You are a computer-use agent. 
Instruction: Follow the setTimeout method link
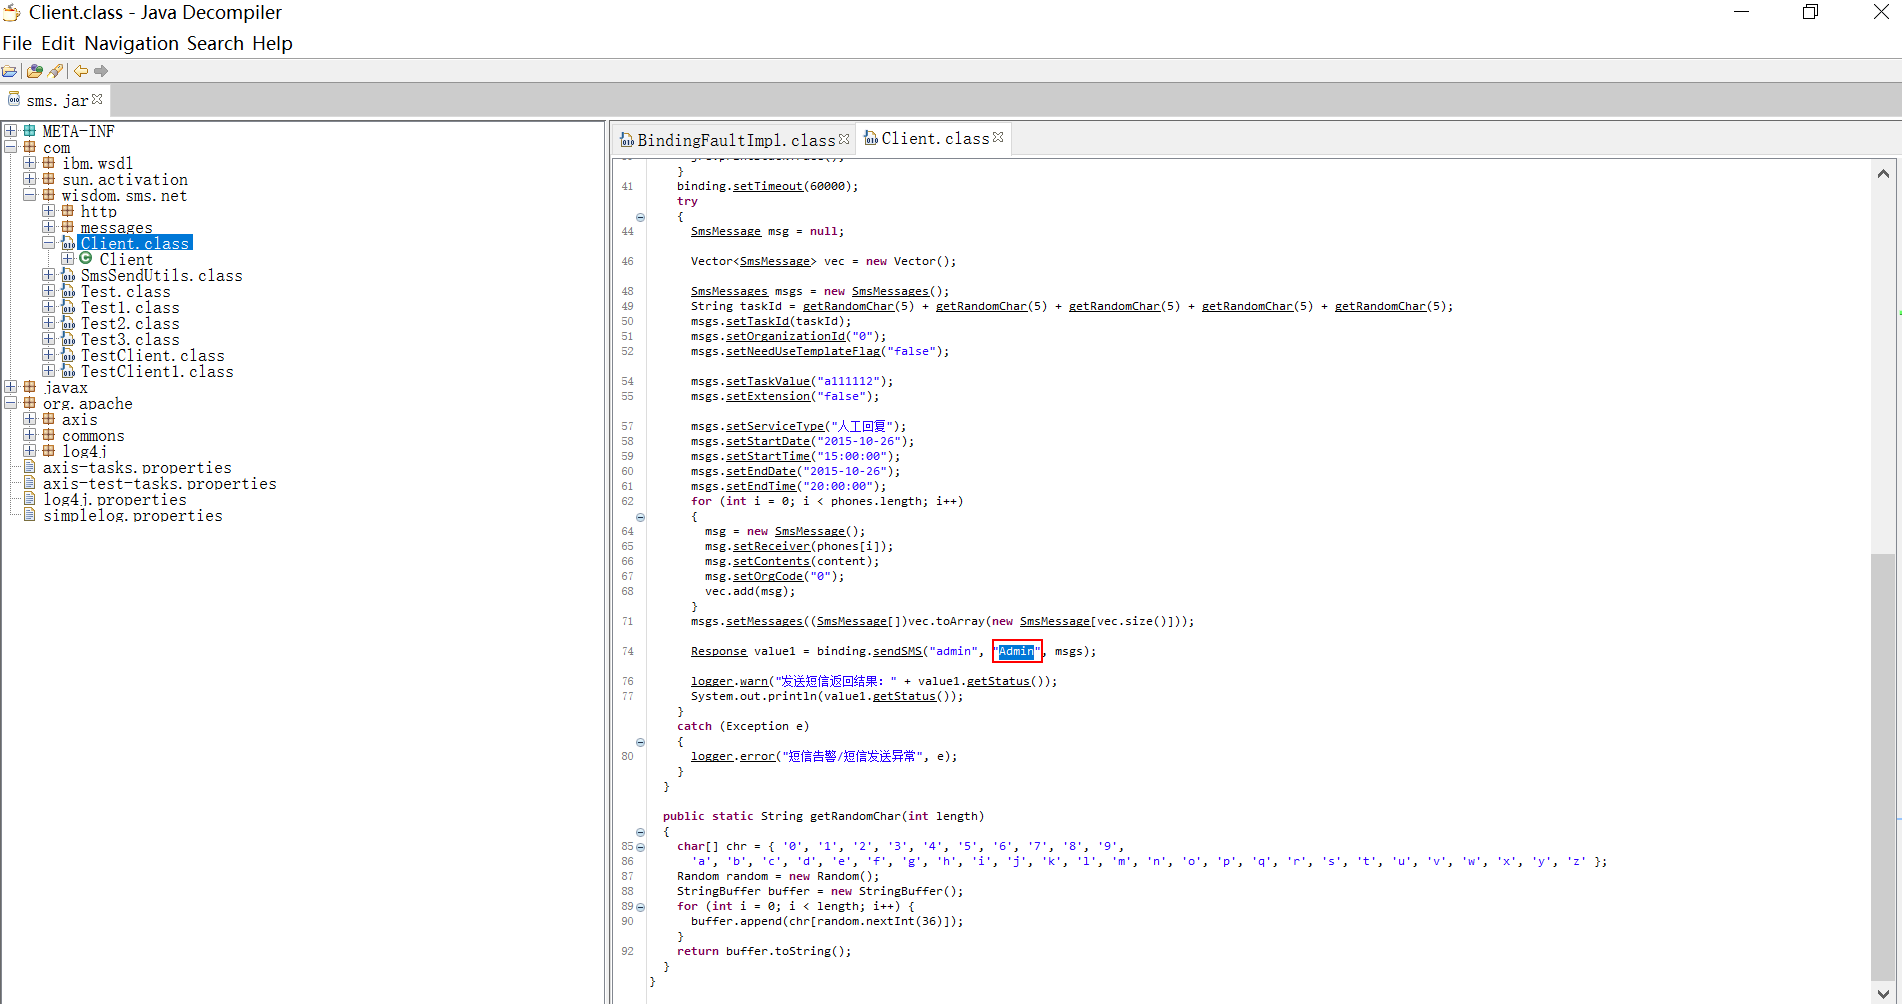pos(767,187)
